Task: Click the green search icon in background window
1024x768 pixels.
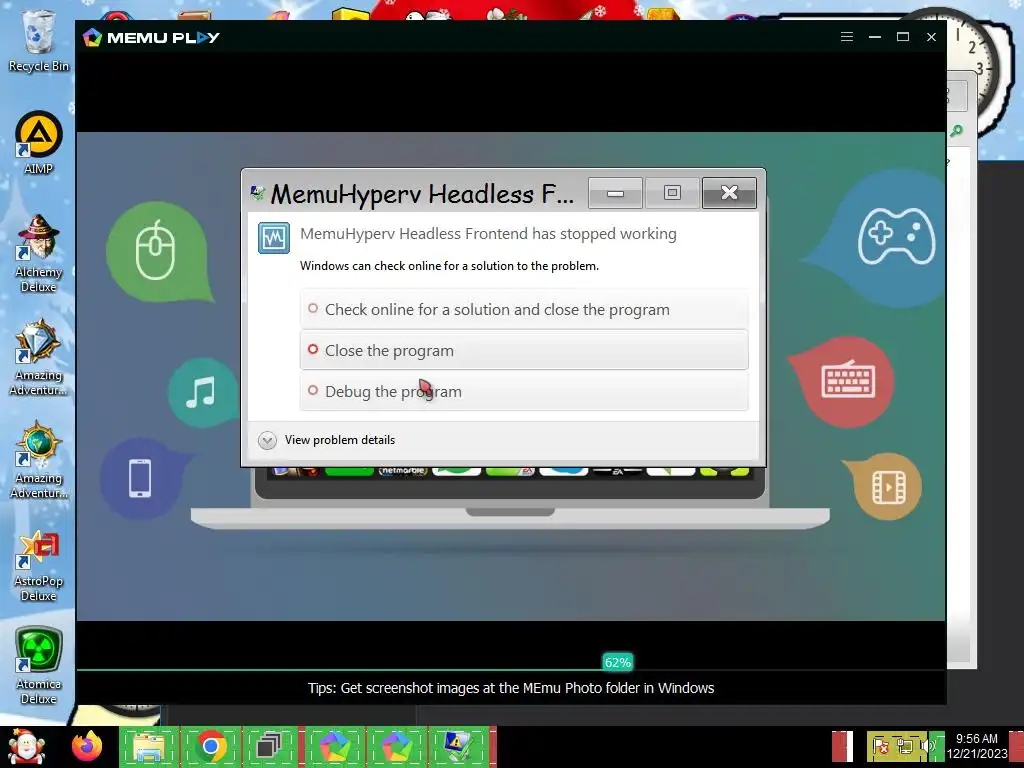Action: pos(957,131)
